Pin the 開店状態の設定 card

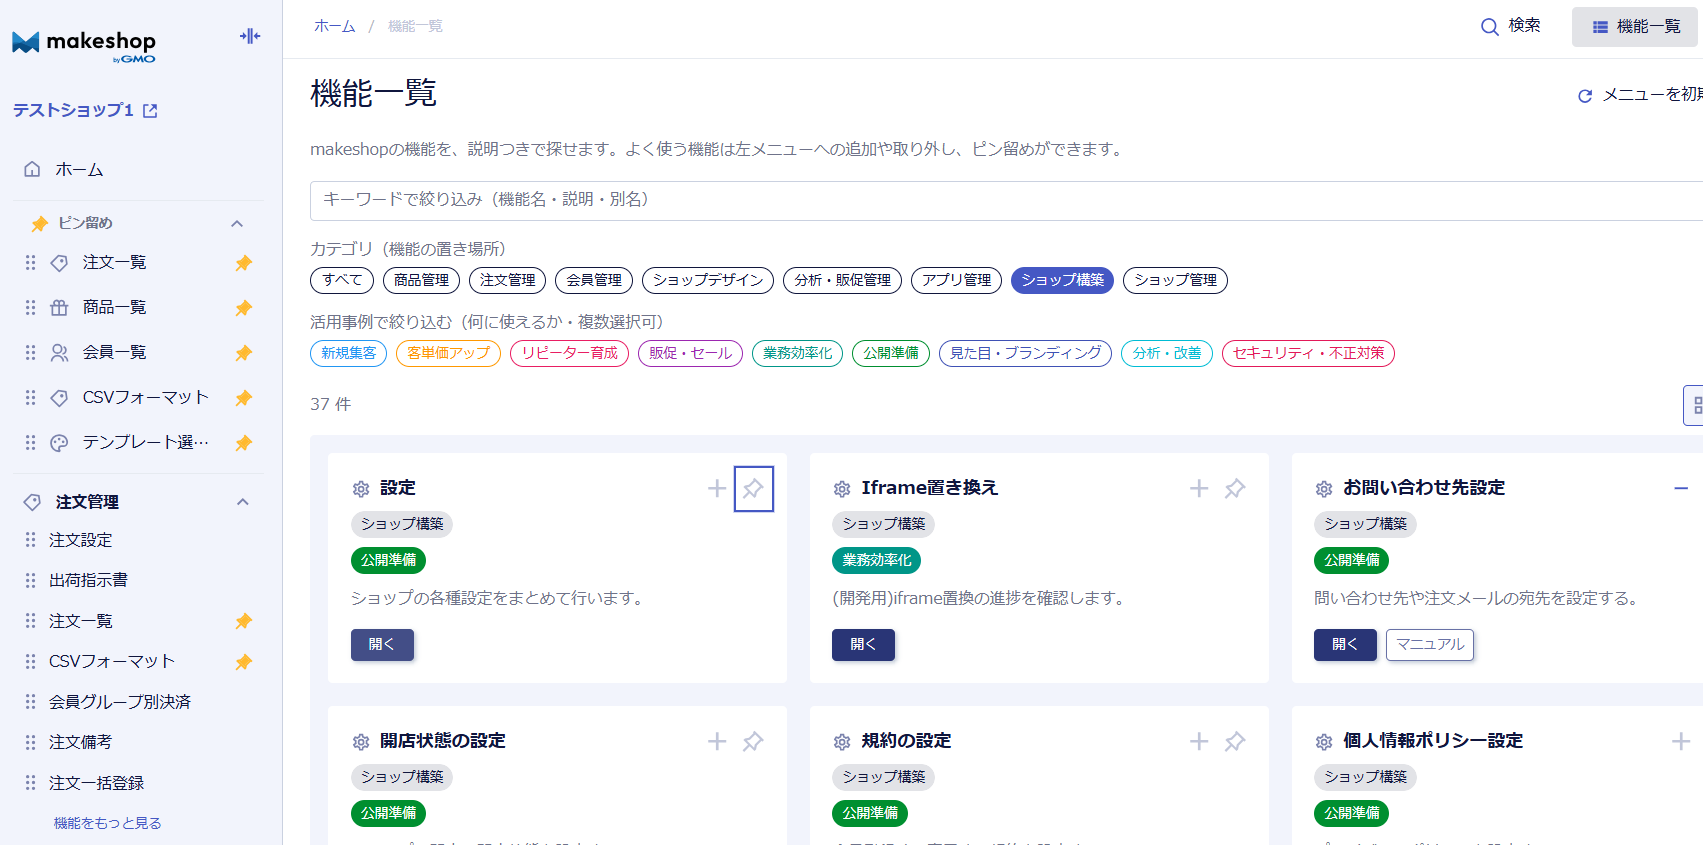pyautogui.click(x=753, y=741)
